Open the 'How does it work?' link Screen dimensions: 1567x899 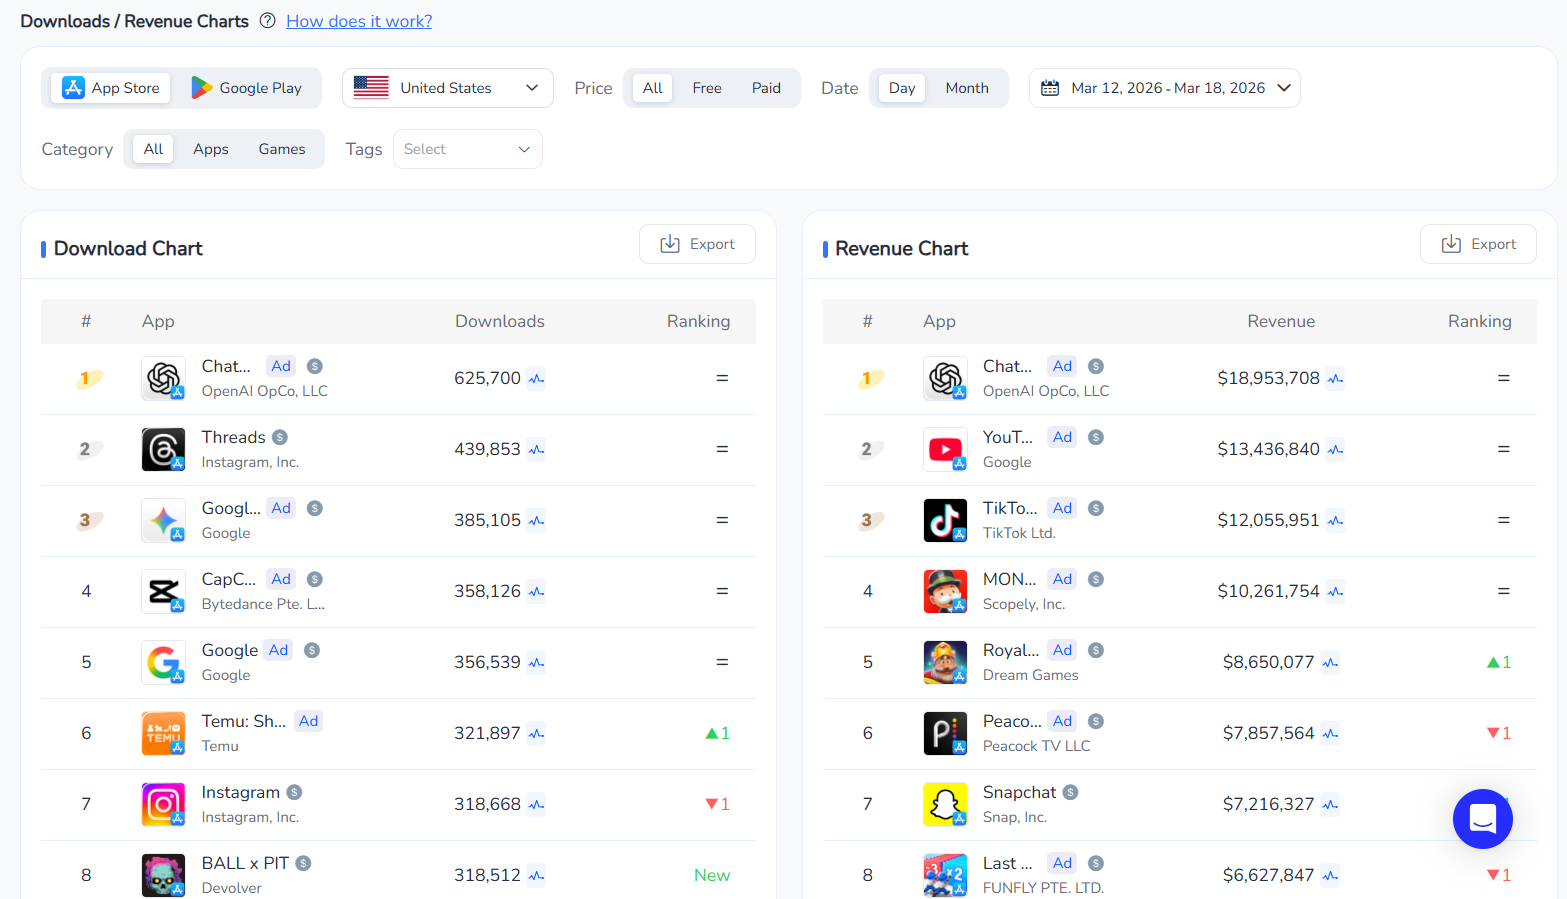click(358, 20)
